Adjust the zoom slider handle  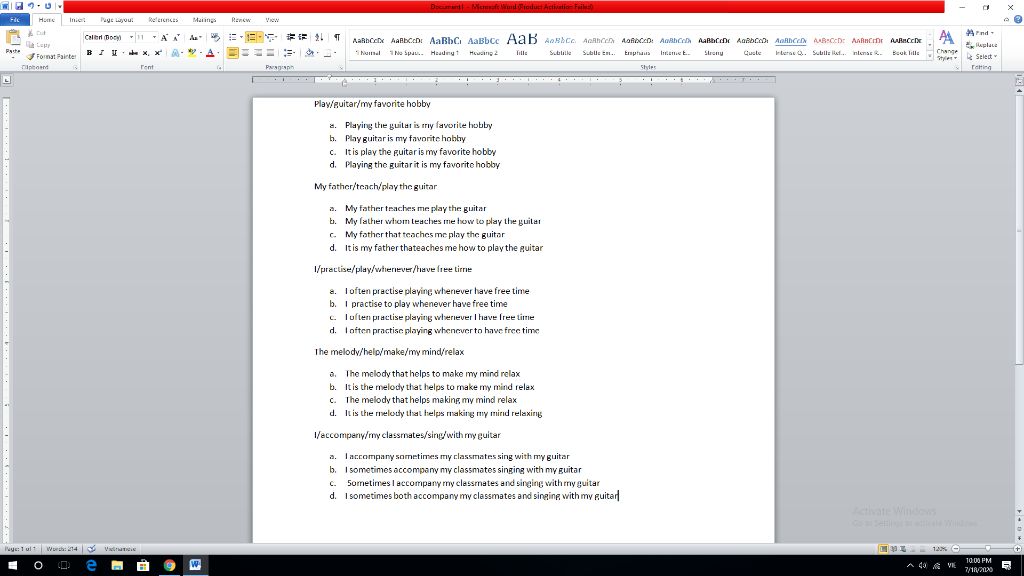click(987, 549)
